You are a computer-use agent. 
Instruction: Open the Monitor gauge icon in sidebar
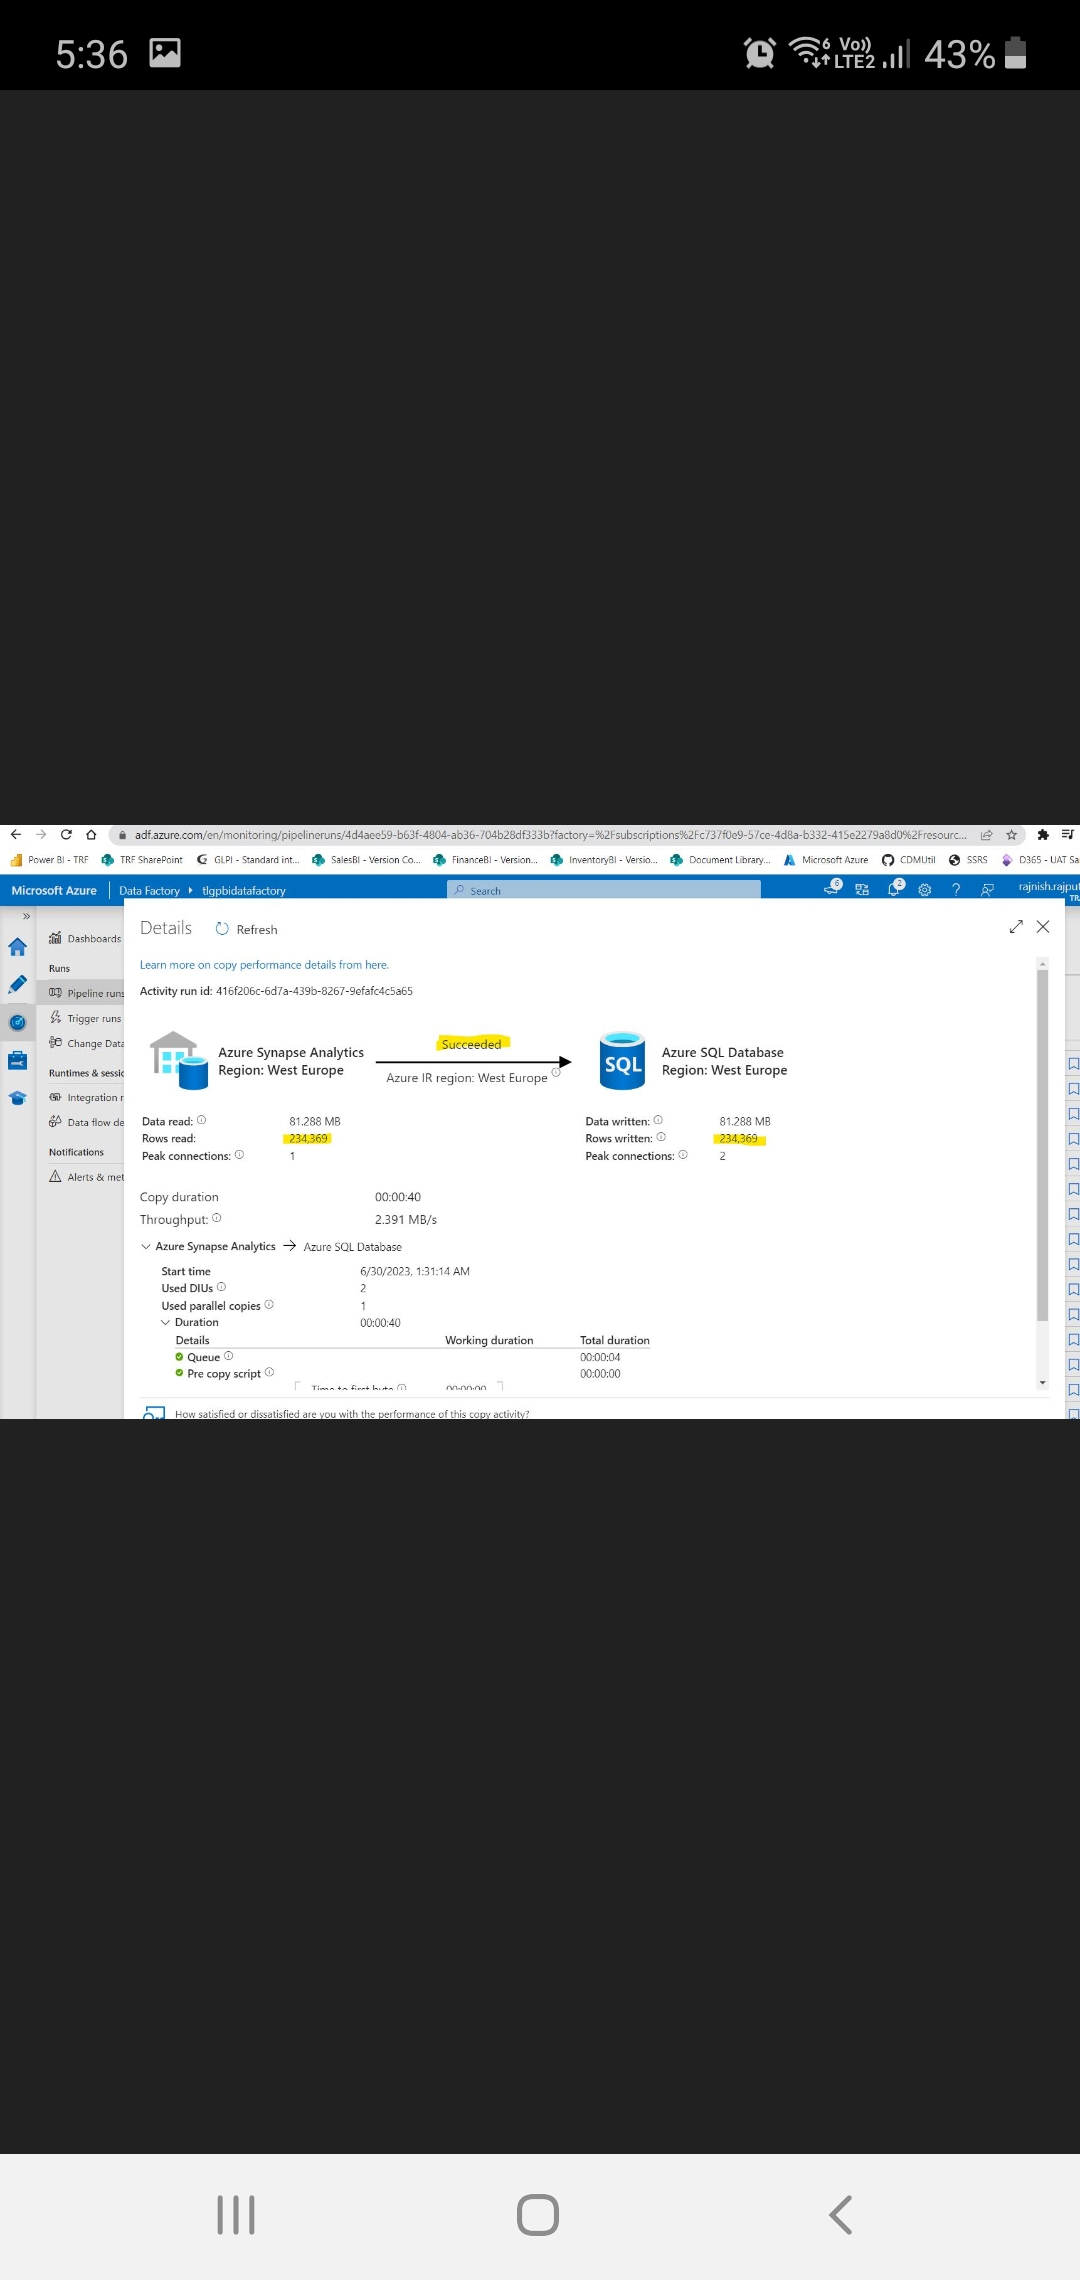pos(18,1022)
